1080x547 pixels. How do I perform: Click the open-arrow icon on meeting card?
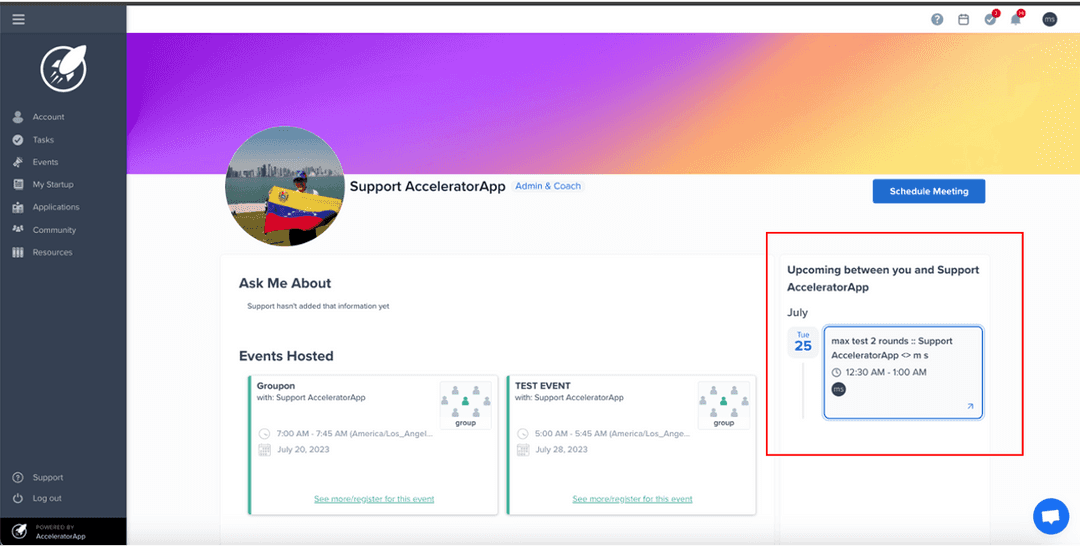click(x=970, y=406)
